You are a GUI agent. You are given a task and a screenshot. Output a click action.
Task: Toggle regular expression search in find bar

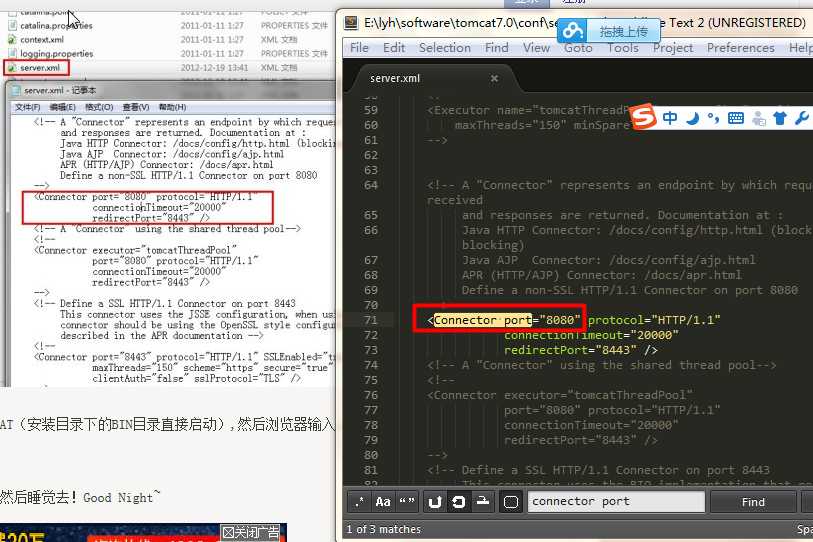359,502
